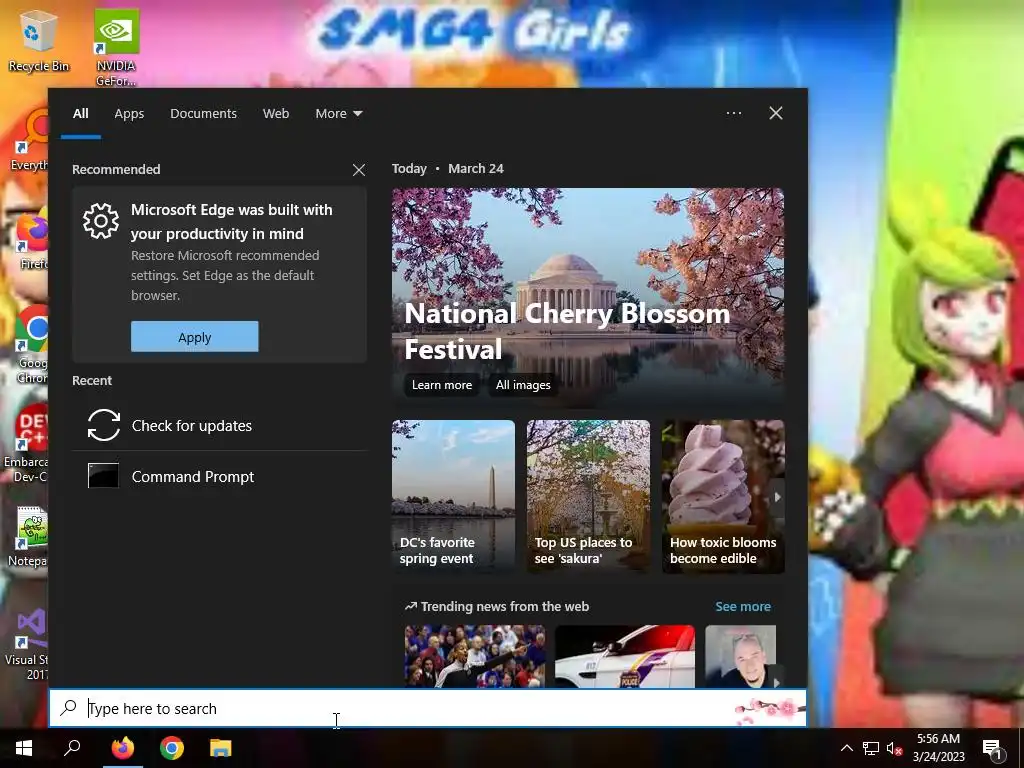The height and width of the screenshot is (768, 1024).
Task: Click the taskbar search magnifier icon
Action: point(72,748)
